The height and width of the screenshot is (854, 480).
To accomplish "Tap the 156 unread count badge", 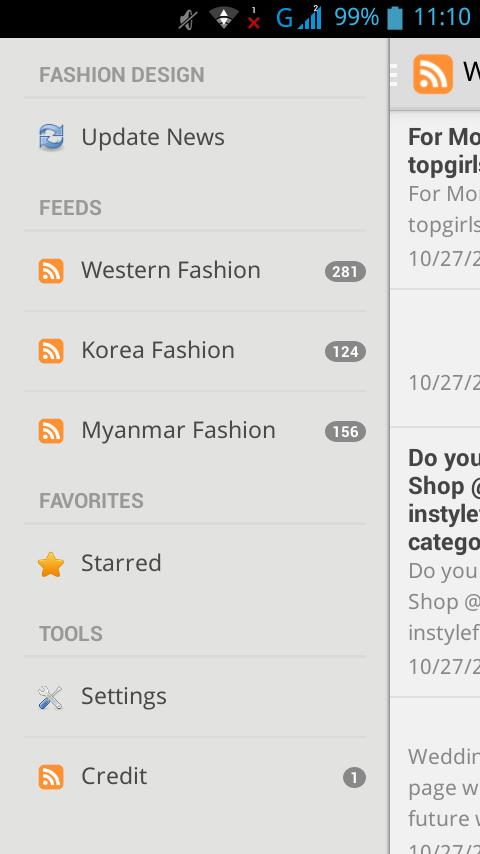I will coord(345,431).
